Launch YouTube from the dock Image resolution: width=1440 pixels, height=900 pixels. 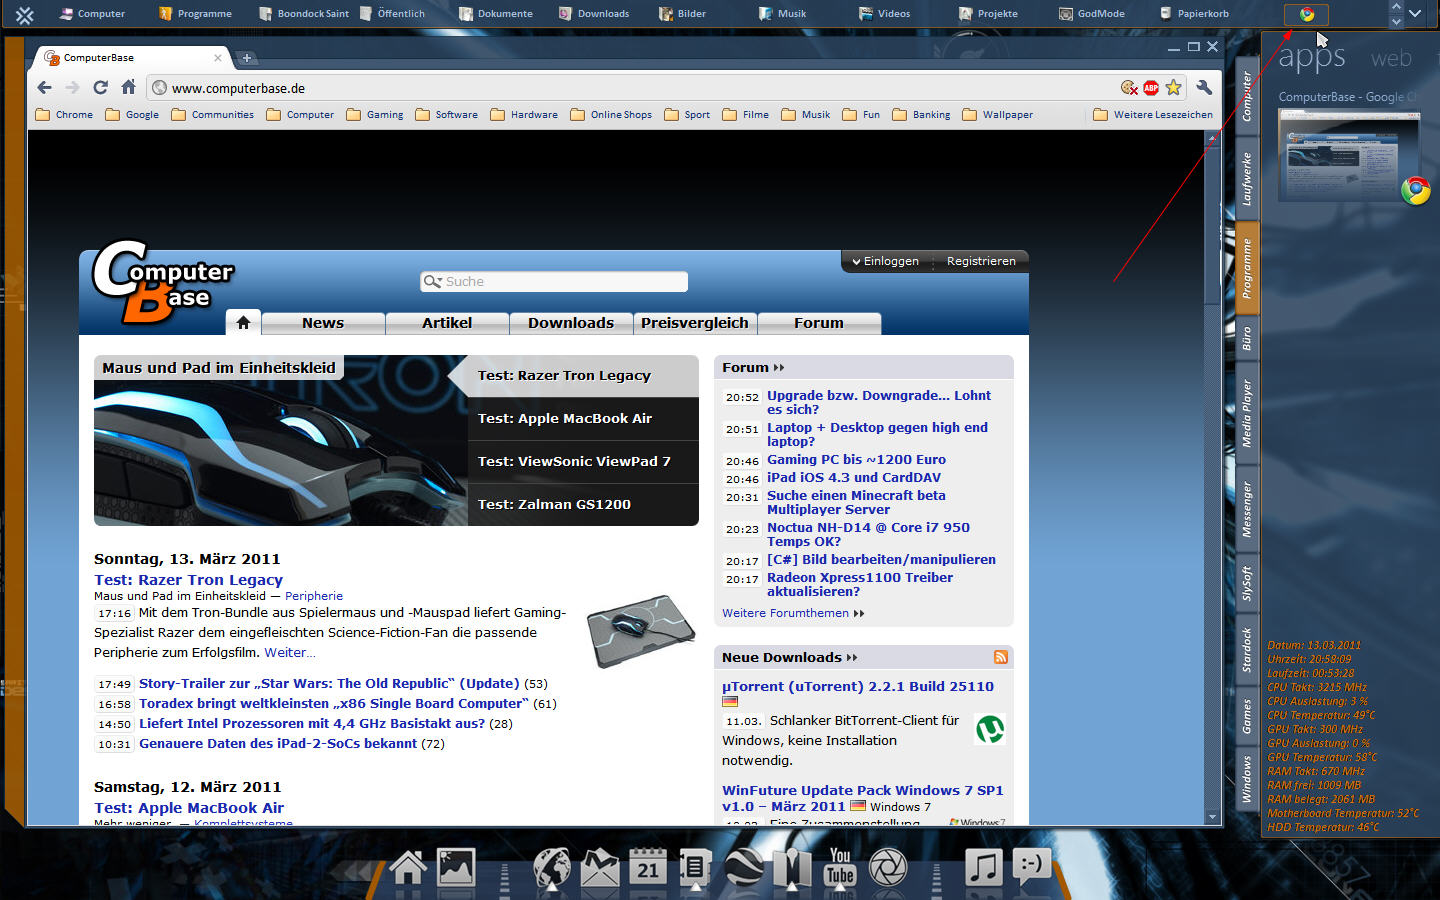(x=840, y=867)
